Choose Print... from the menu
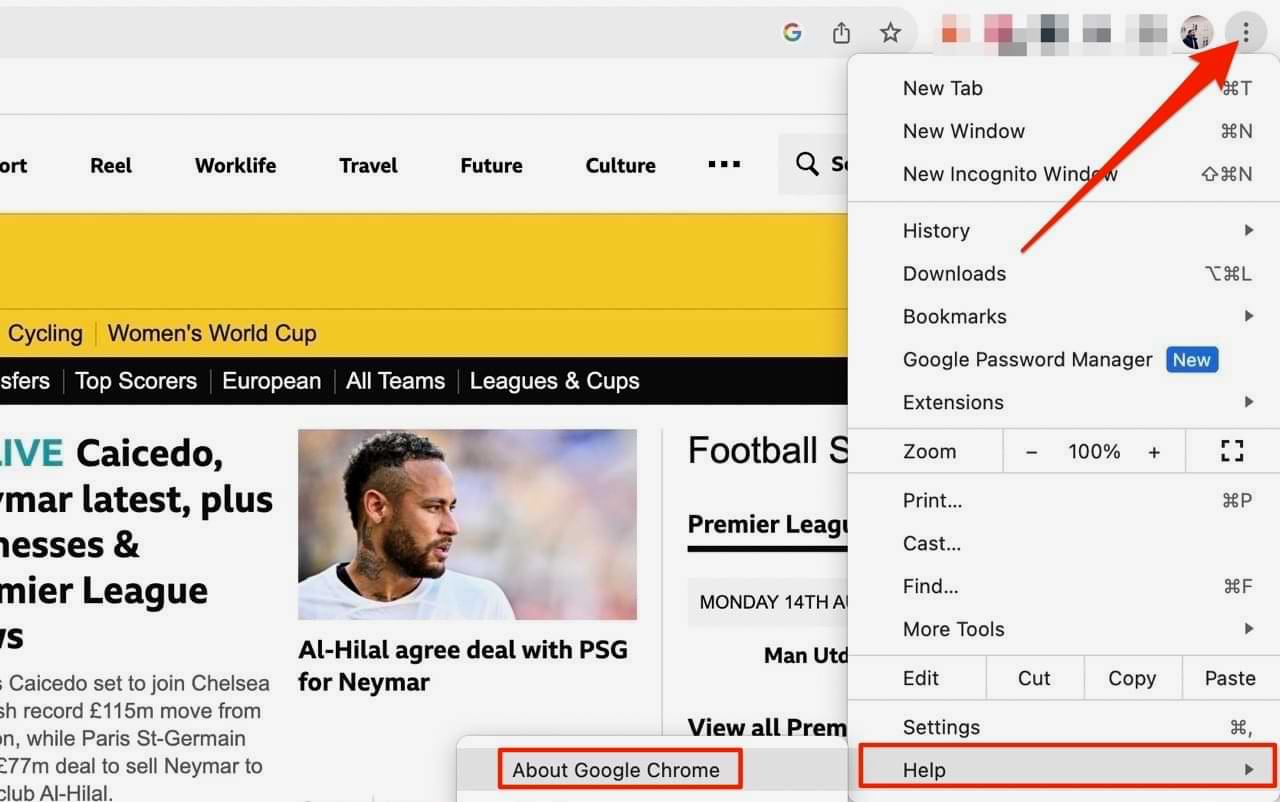 1063,501
